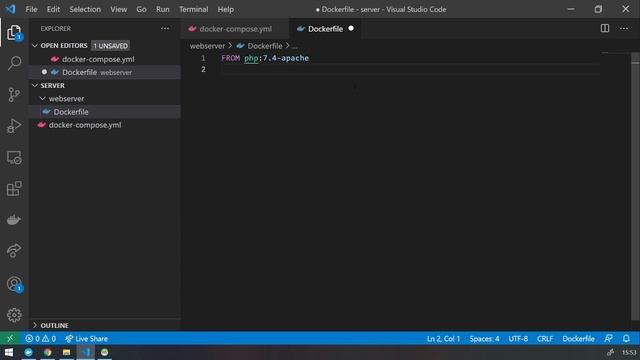
Task: Click the taskbar clock showing 15:53
Action: click(629, 352)
